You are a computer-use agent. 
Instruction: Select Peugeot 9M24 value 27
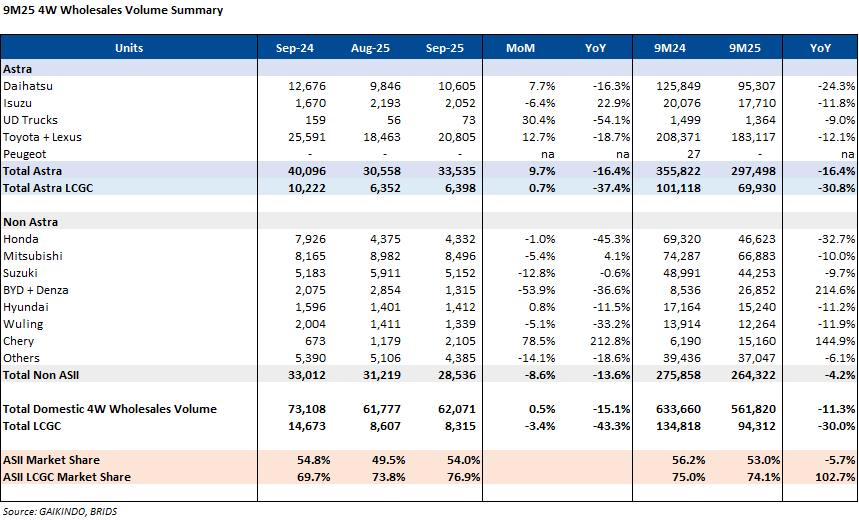(x=693, y=154)
